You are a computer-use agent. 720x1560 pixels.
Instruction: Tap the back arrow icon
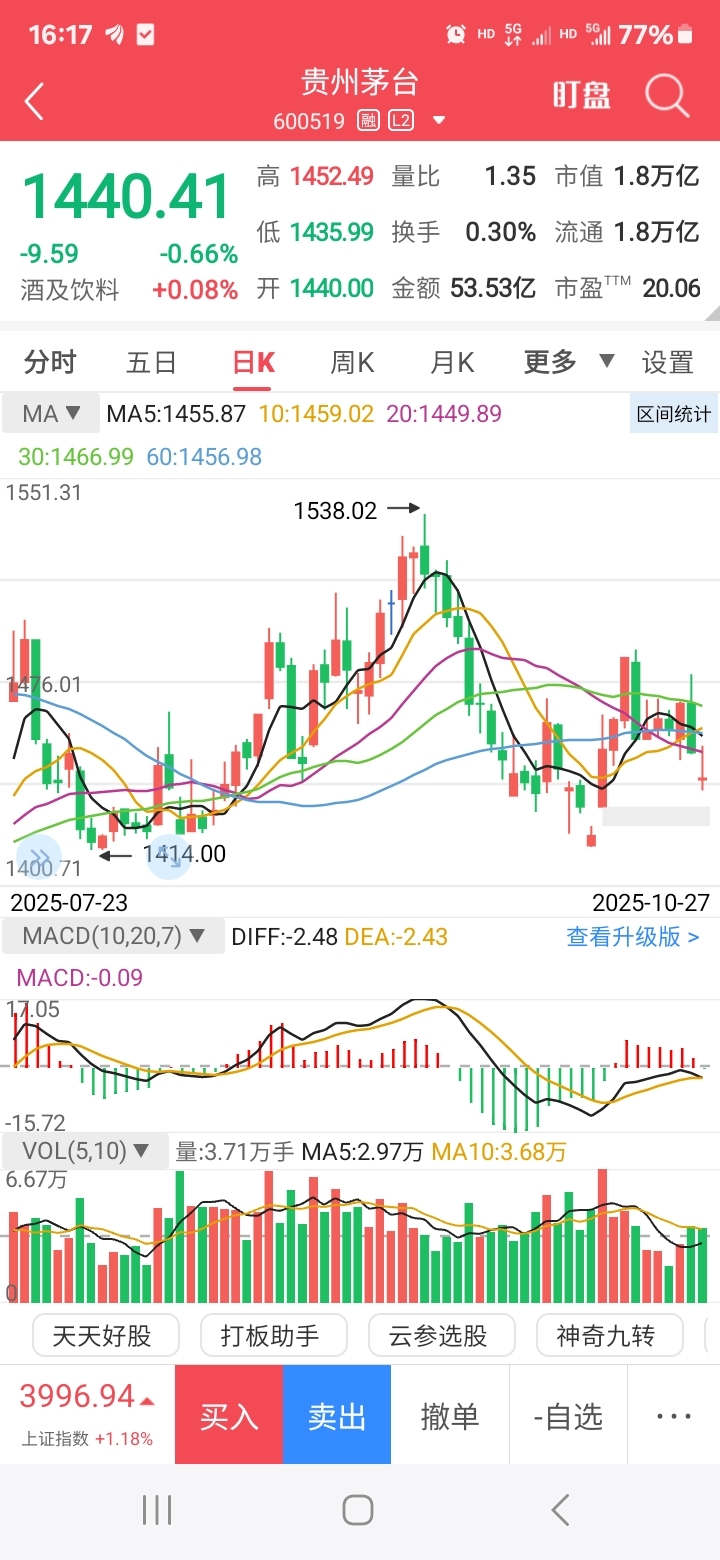point(35,101)
